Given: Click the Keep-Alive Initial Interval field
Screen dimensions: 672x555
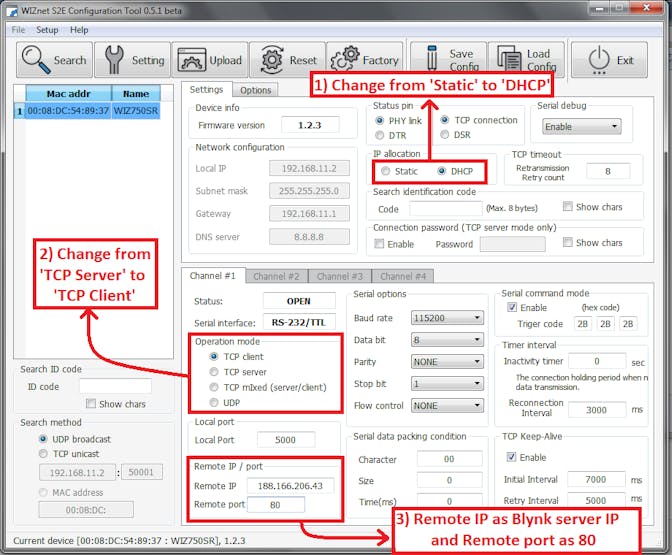Looking at the screenshot, I should [596, 479].
